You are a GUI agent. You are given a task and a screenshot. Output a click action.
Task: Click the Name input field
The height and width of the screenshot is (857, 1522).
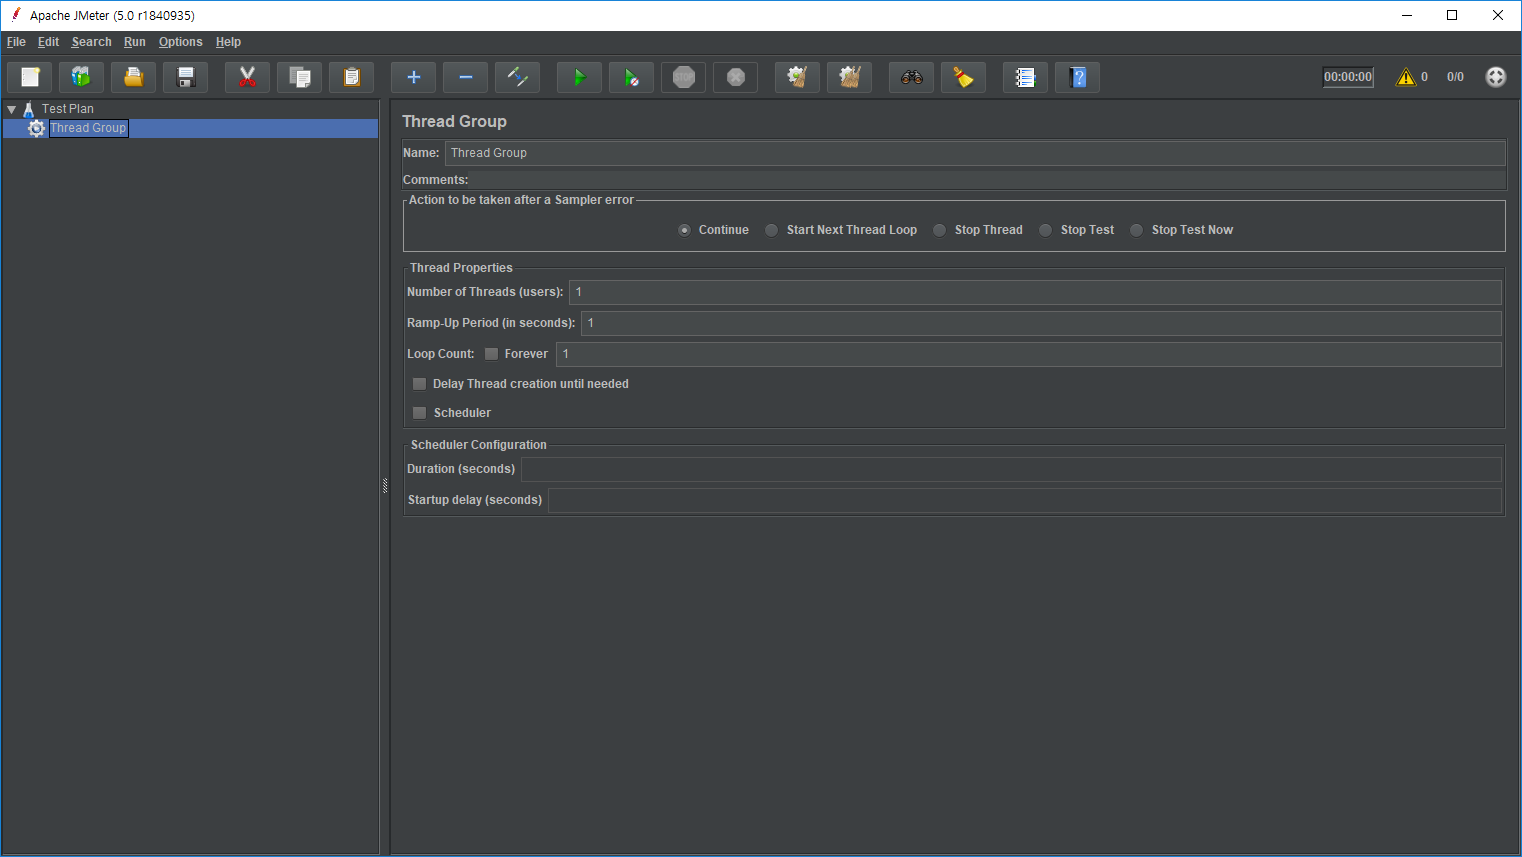975,153
